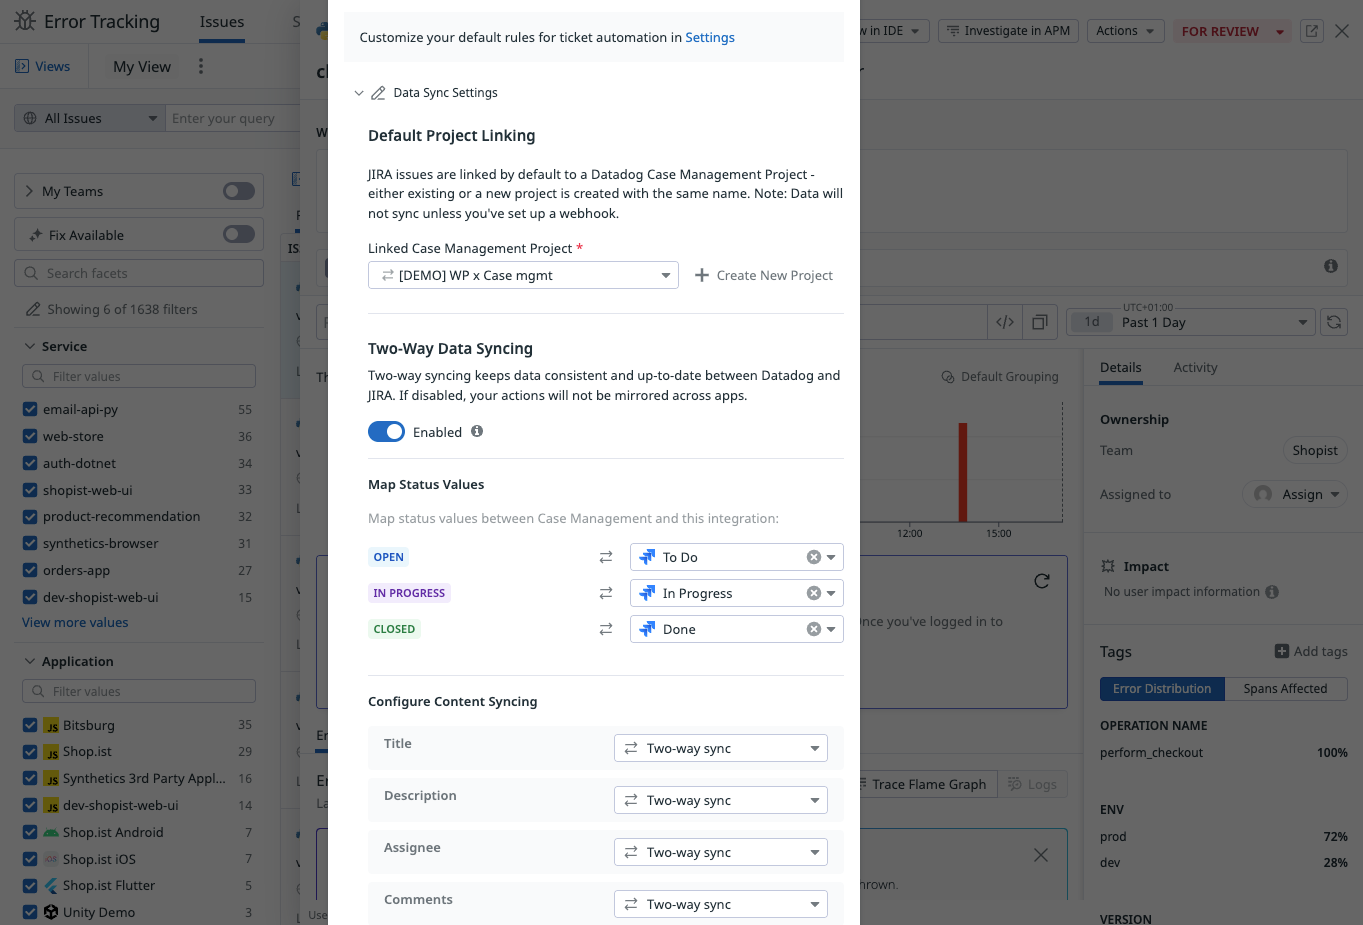Disable two-way data syncing toggle
The width and height of the screenshot is (1363, 925).
[x=386, y=432]
